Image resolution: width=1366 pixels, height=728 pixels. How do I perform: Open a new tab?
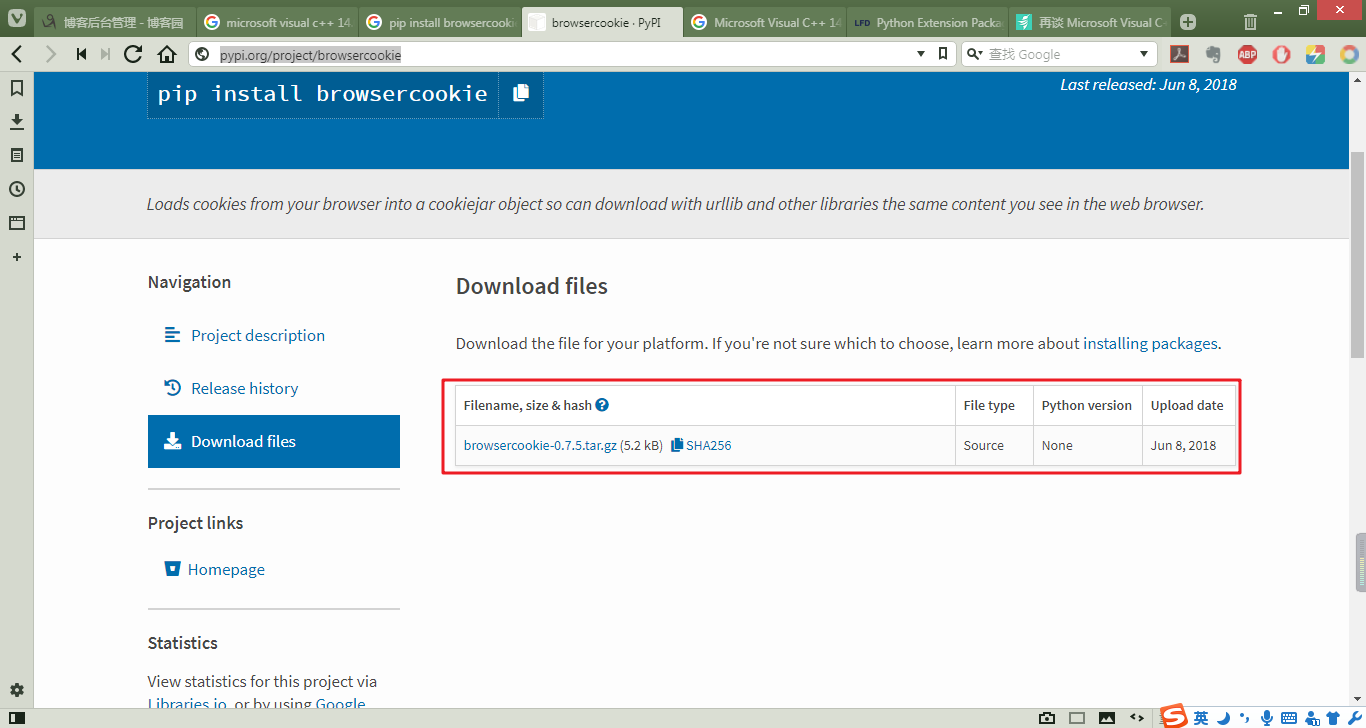1188,22
